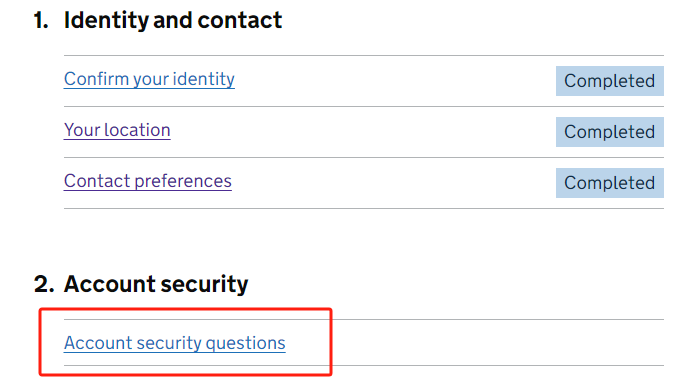692x392 pixels.
Task: Click the word 'identity' in the first link
Action: [x=203, y=79]
